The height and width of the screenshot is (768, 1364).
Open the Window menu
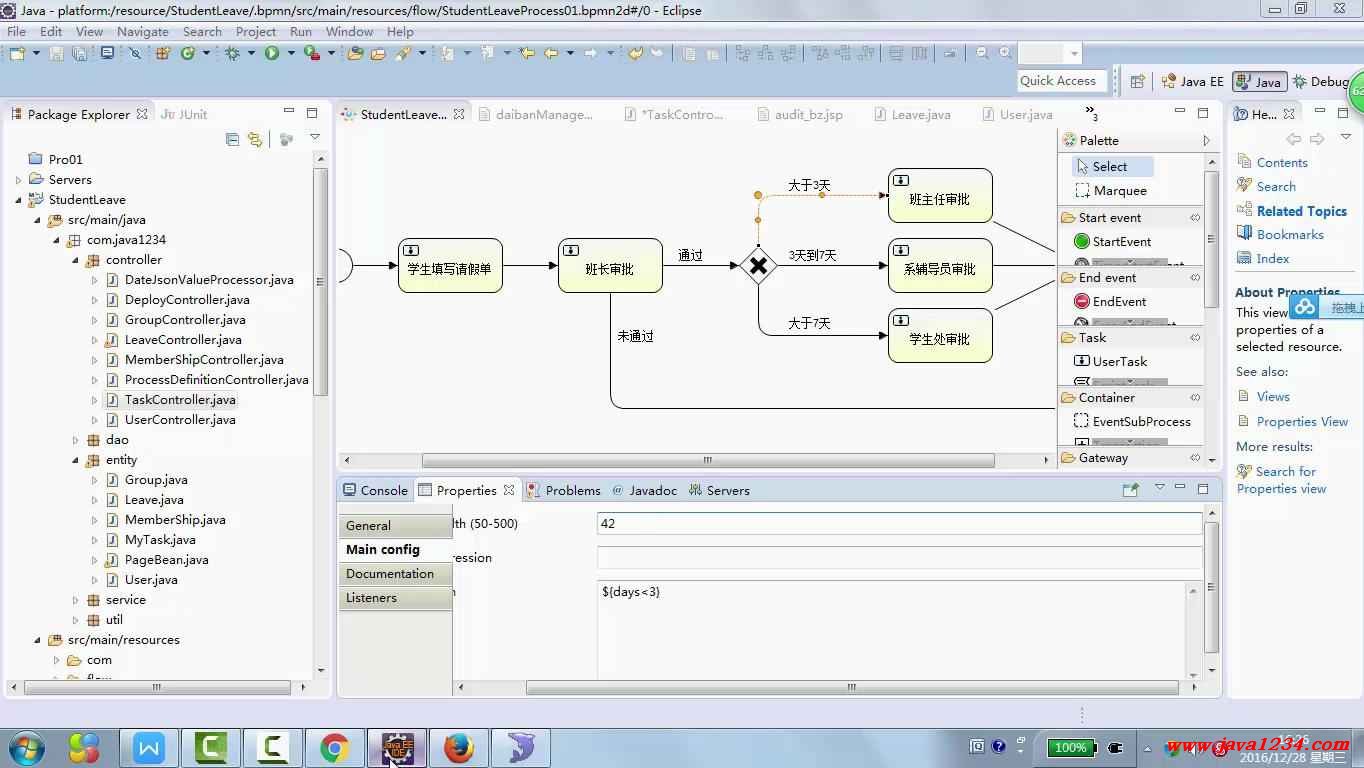pyautogui.click(x=349, y=31)
